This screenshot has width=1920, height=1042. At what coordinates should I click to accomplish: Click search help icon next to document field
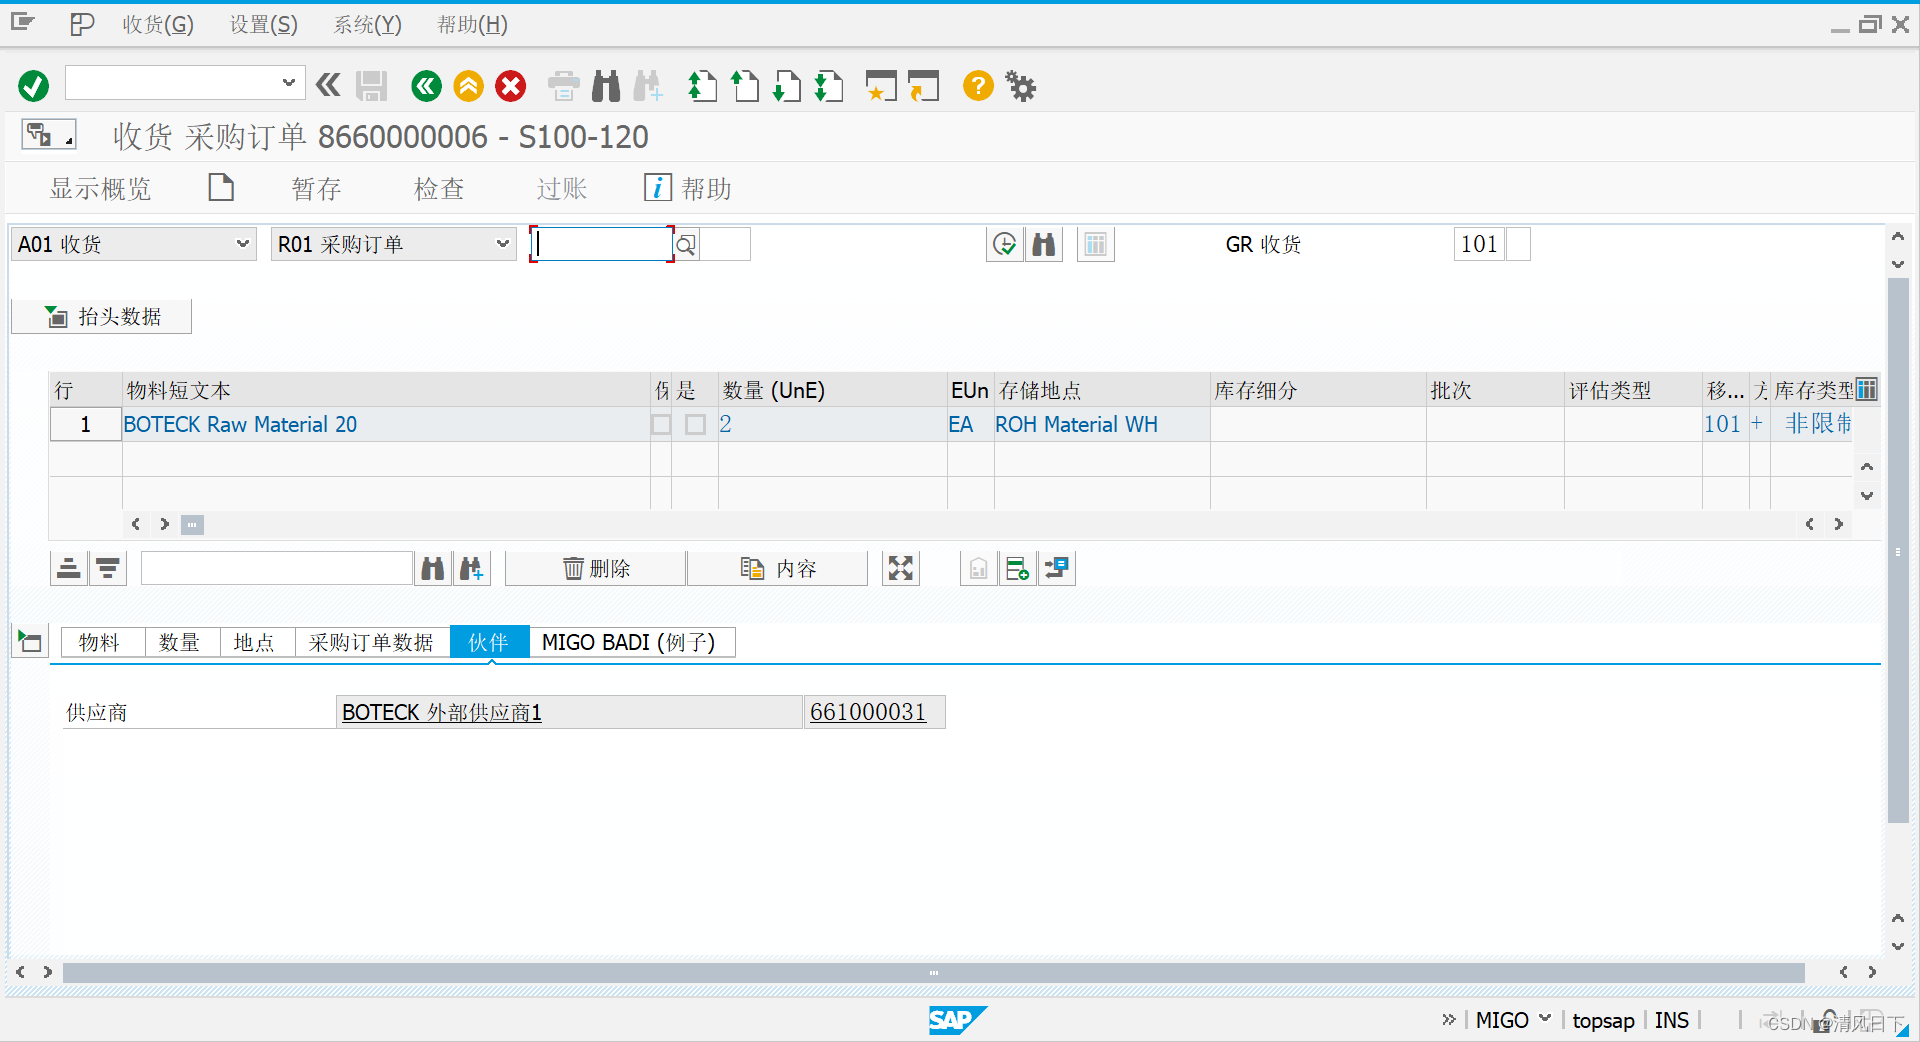(x=686, y=244)
